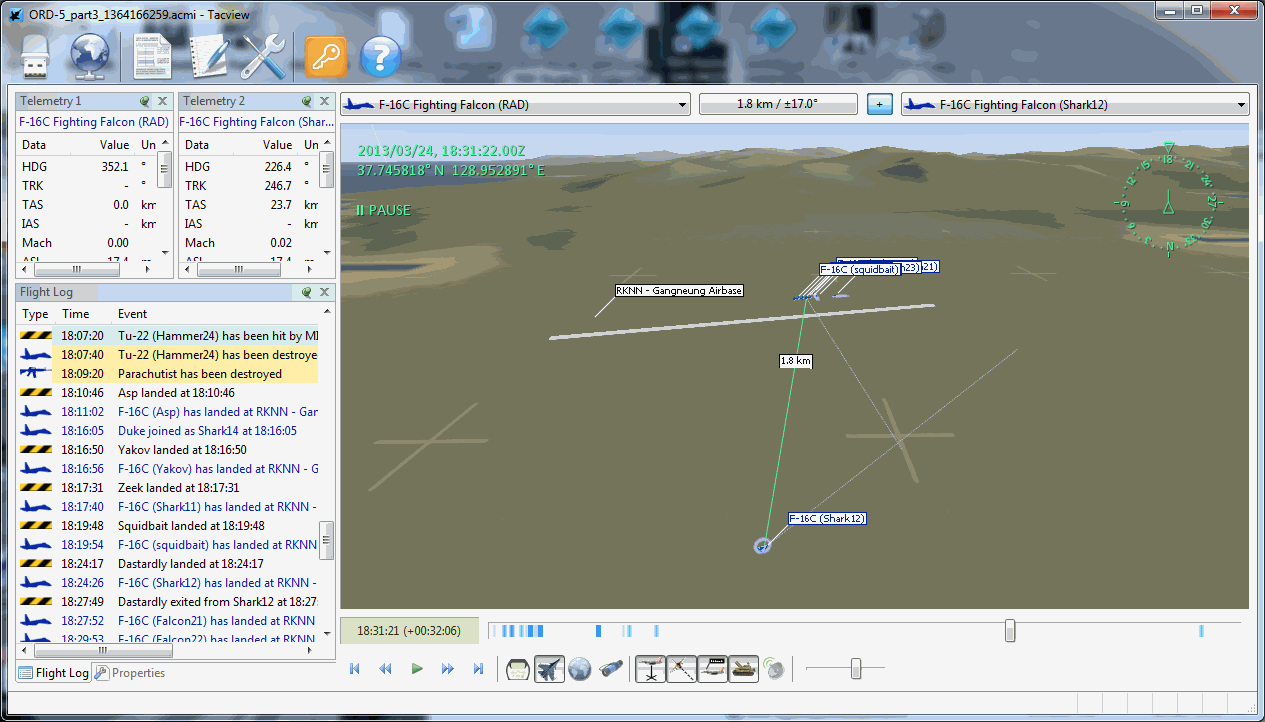
Task: Start playback with the green play button
Action: point(417,669)
